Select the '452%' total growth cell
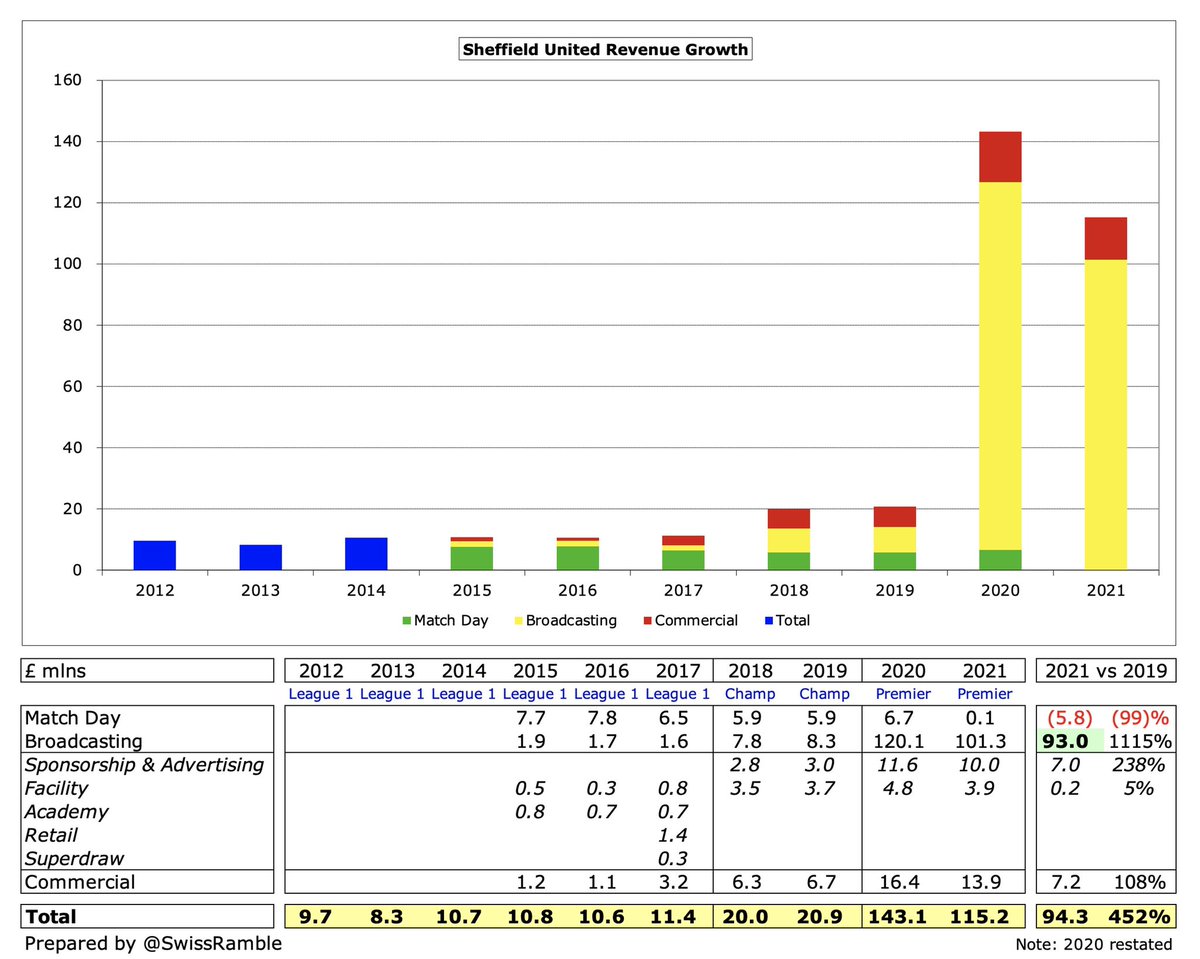 pos(1141,916)
